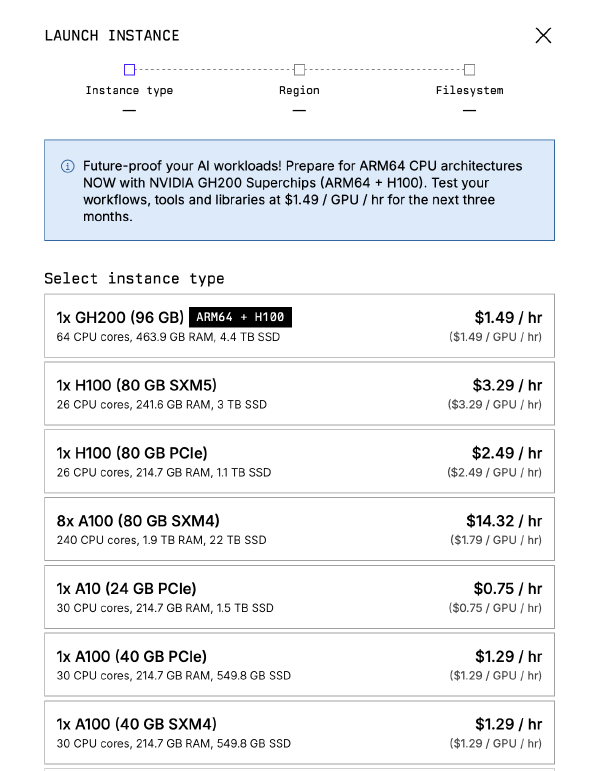Choose 1x A100 (40 GB PCIe) instance
The height and width of the screenshot is (771, 600).
click(300, 665)
